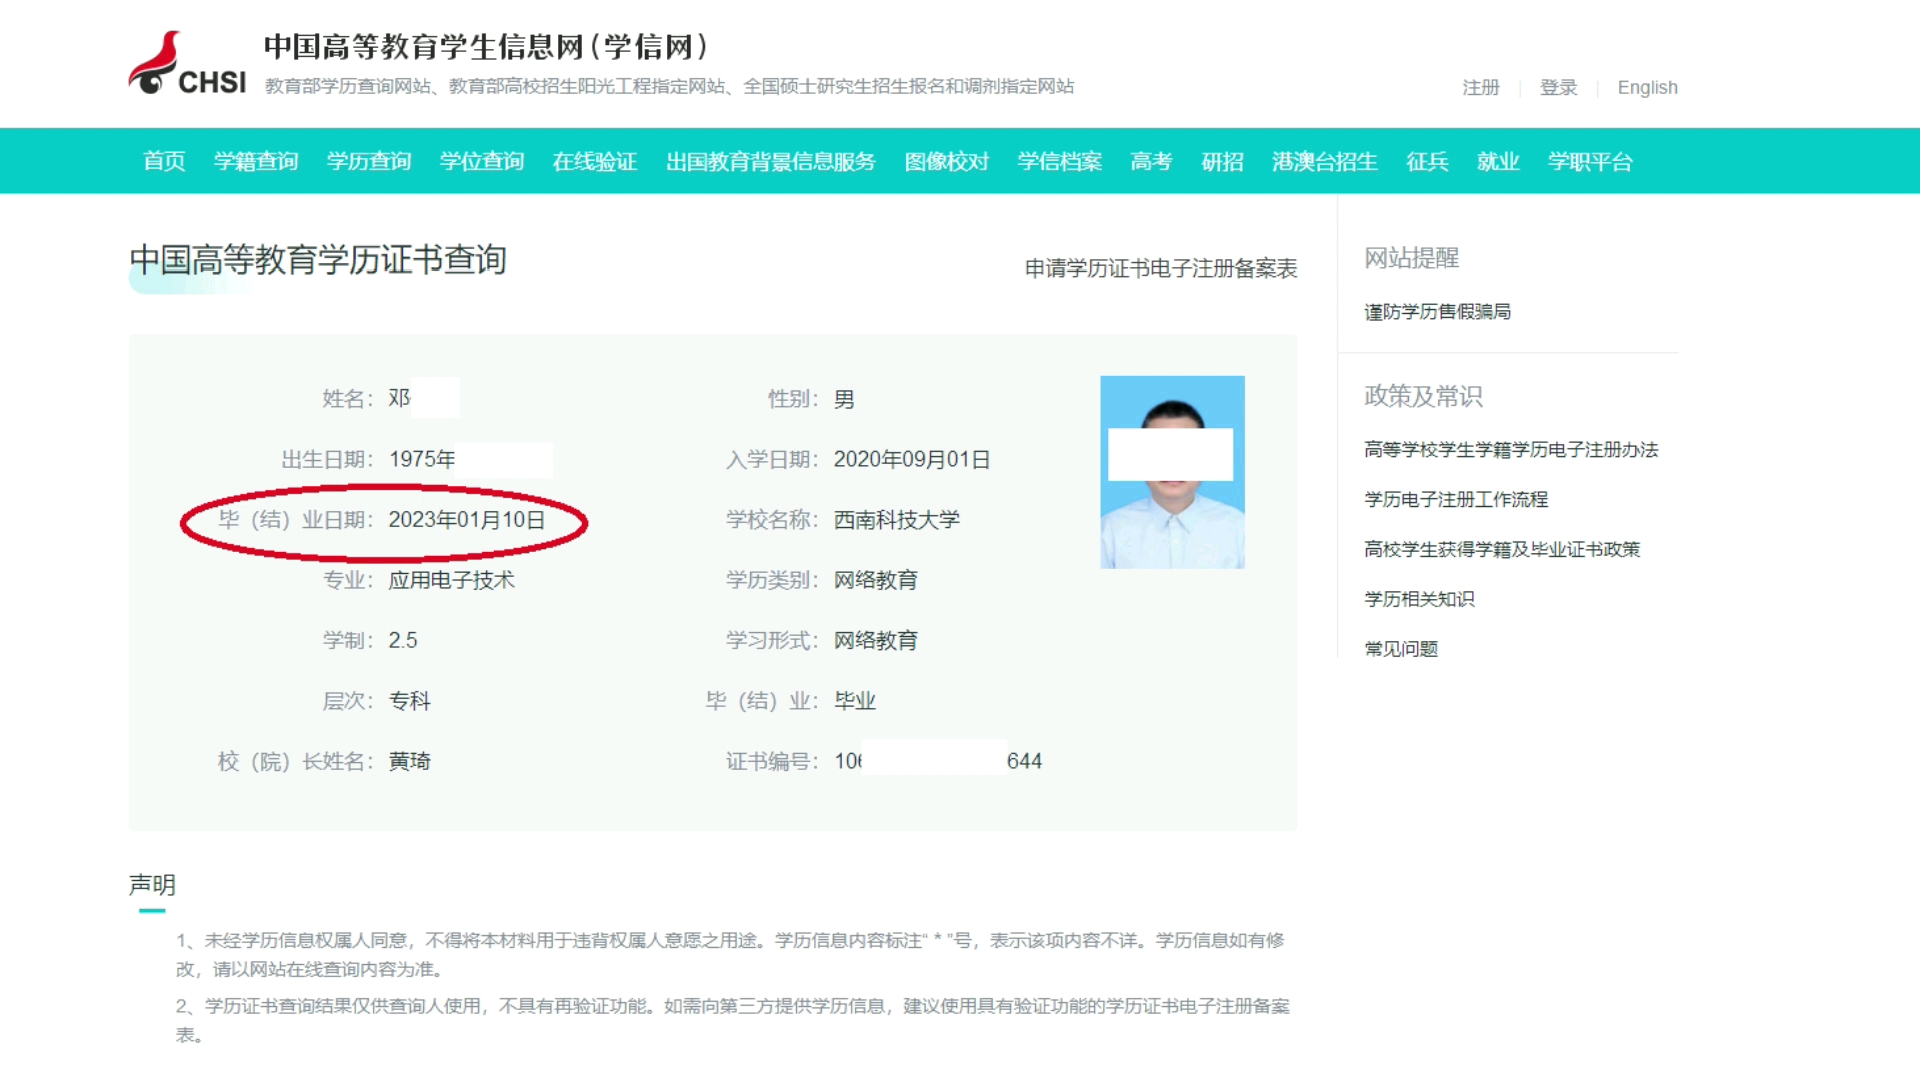Open 征兵 navigation item
Image resolution: width=1920 pixels, height=1080 pixels.
pos(1427,161)
